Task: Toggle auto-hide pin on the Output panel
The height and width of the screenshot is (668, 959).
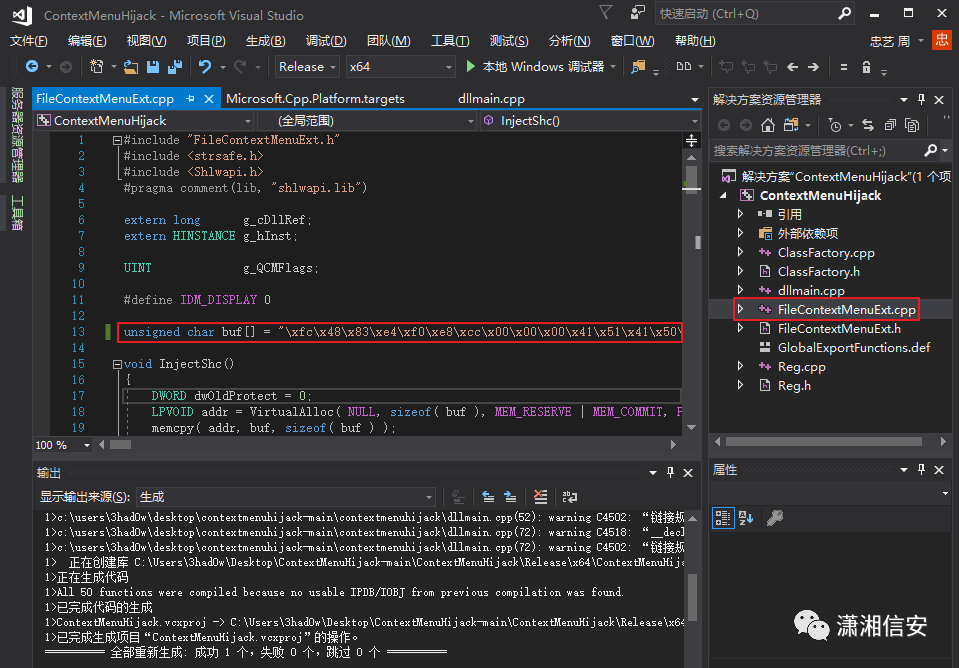Action: (670, 473)
